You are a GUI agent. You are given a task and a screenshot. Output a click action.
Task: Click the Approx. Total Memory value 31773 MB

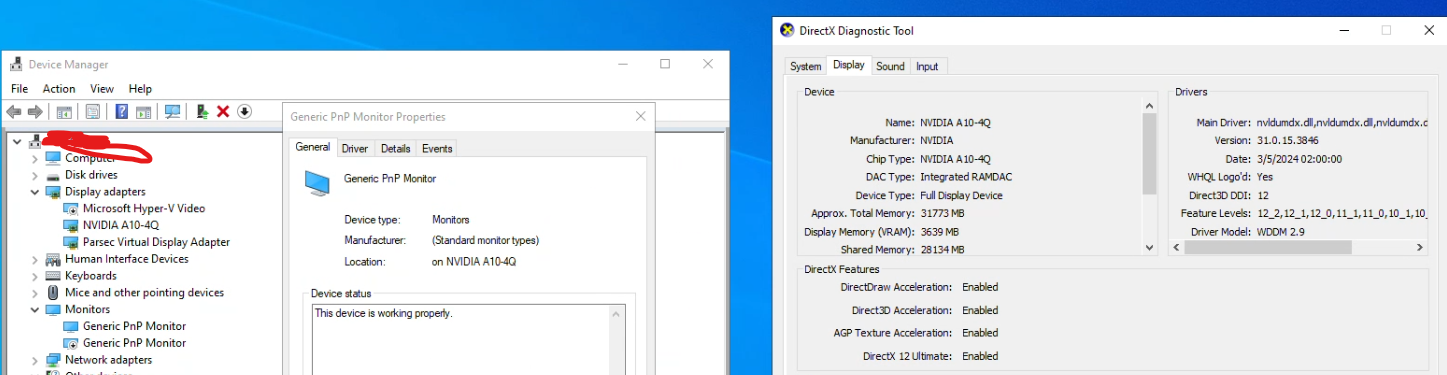pos(944,213)
